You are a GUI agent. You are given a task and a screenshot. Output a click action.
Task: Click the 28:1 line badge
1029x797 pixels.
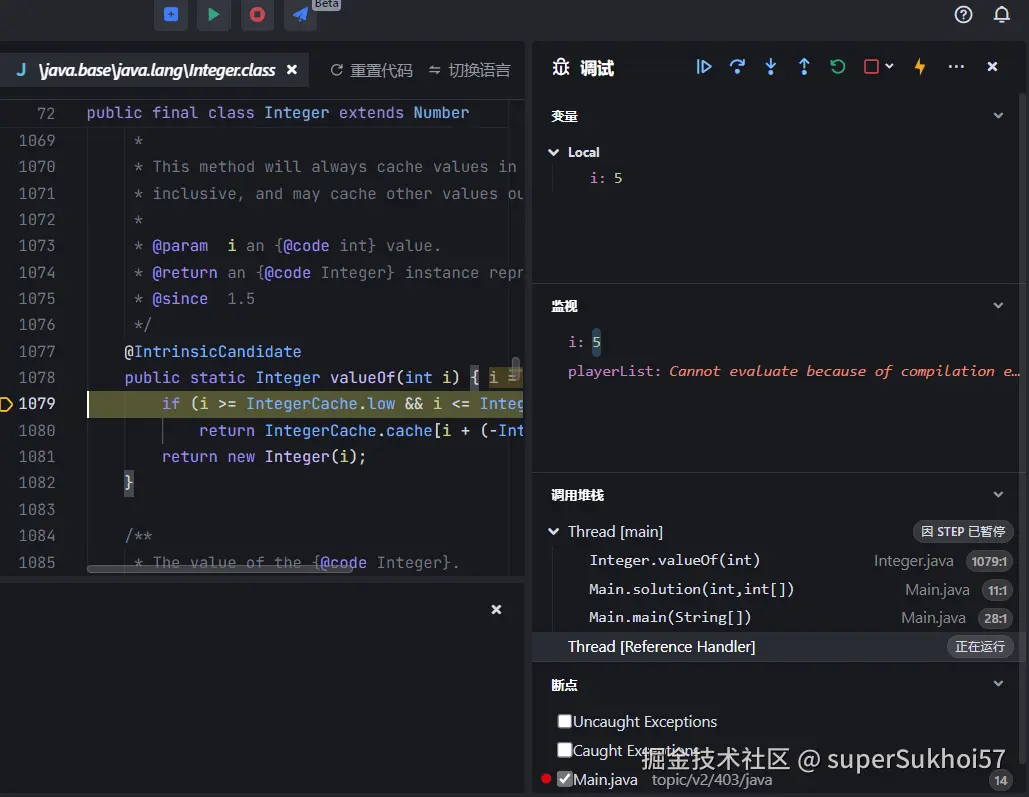tap(995, 618)
